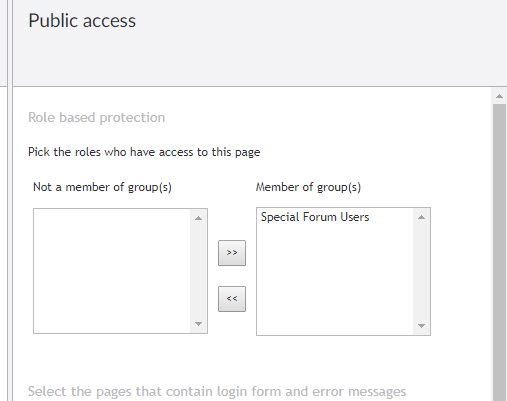This screenshot has height=401, width=507.
Task: Click the main panel scrollbar up arrow
Action: click(499, 96)
